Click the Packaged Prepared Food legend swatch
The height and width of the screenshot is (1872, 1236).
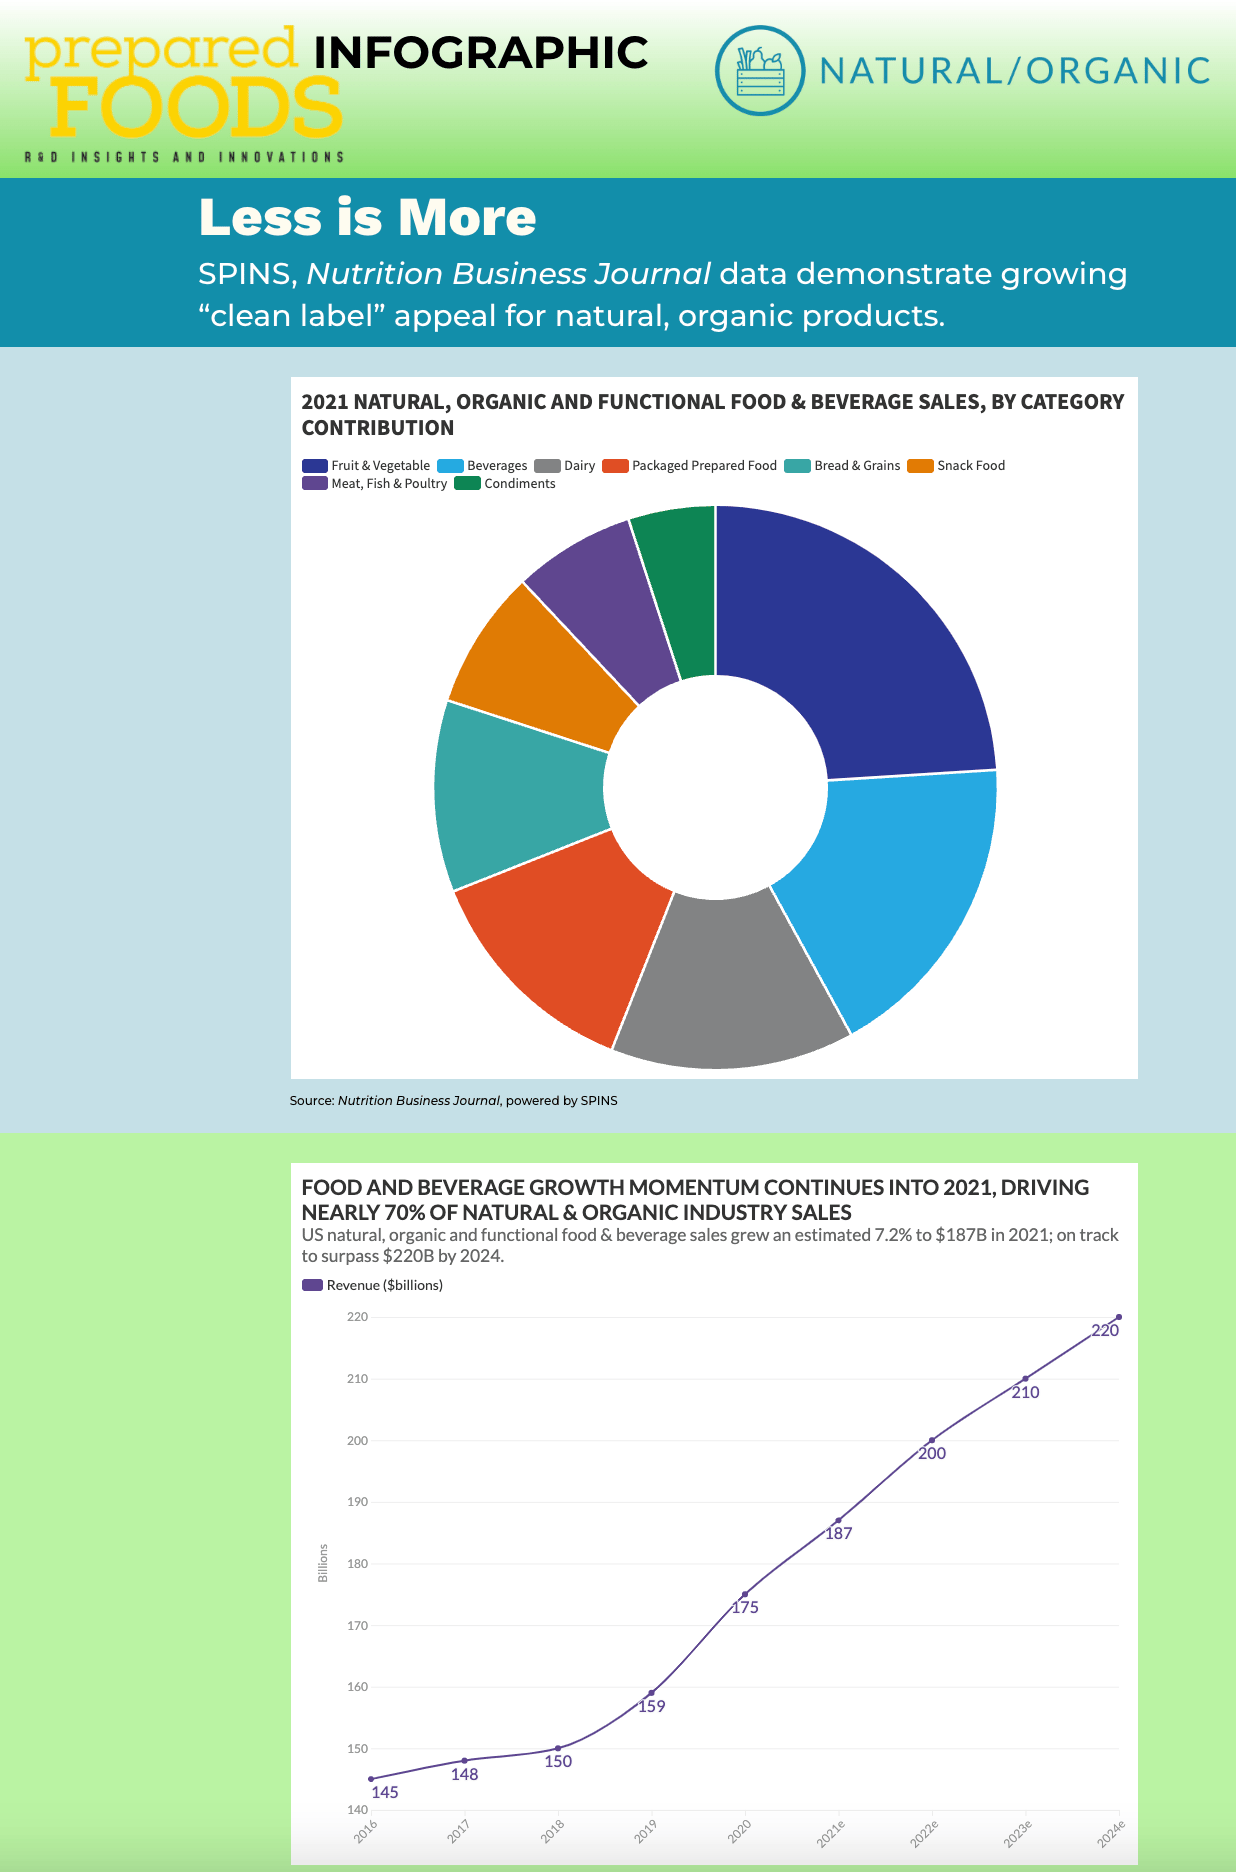click(616, 466)
